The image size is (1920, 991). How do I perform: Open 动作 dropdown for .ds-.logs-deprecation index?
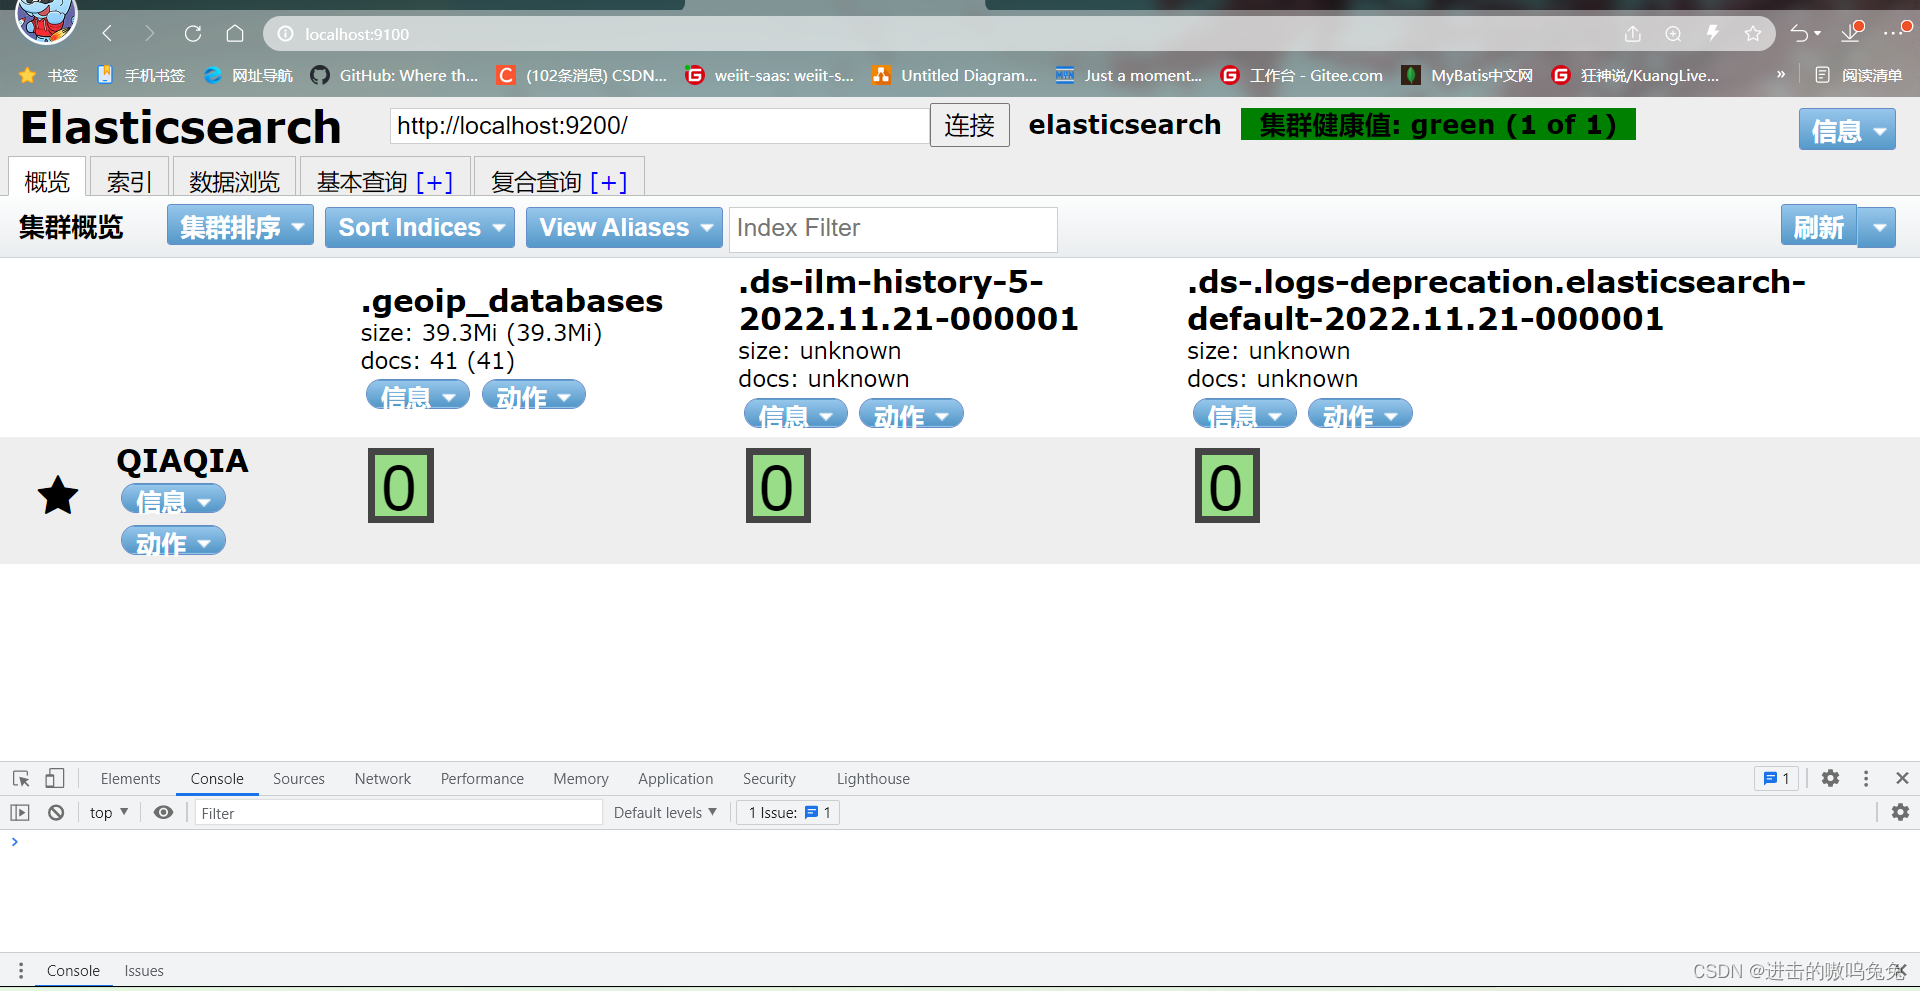pyautogui.click(x=1360, y=414)
